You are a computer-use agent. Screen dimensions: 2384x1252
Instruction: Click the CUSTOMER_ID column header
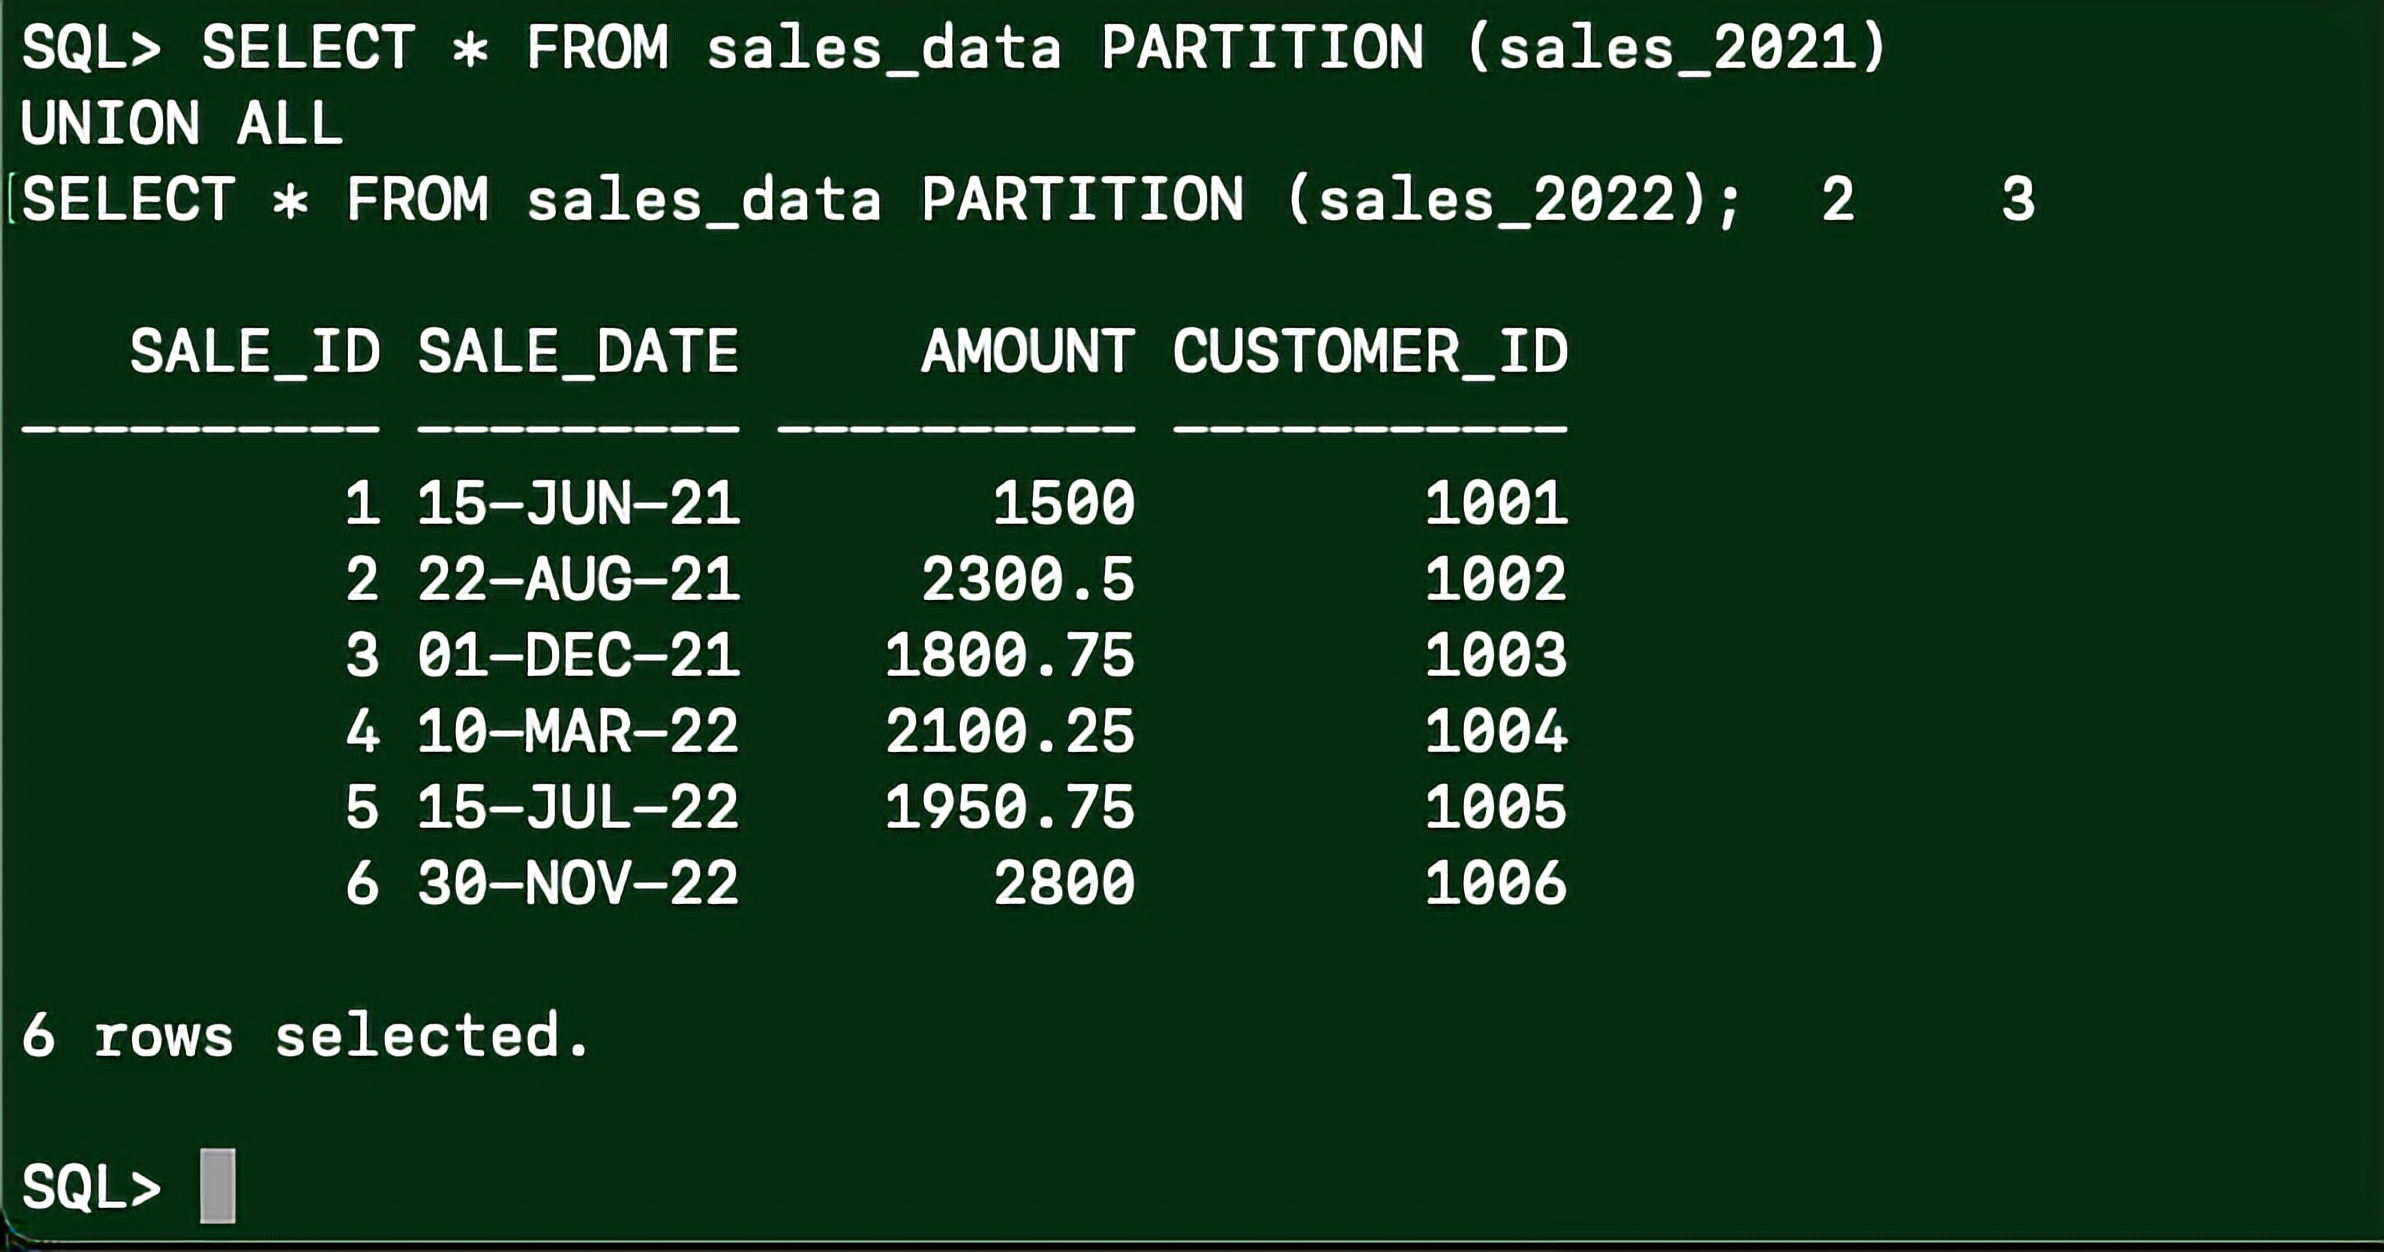(x=1370, y=352)
